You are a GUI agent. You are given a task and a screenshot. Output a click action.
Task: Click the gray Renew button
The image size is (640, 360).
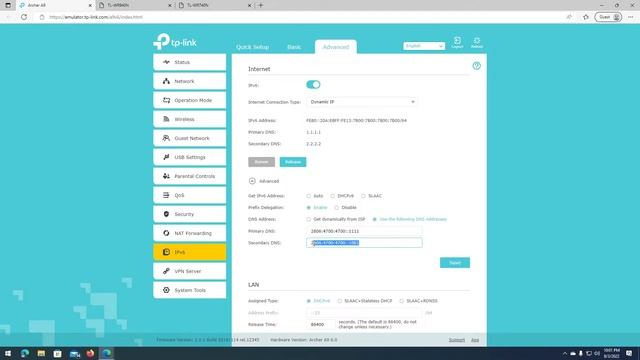261,162
